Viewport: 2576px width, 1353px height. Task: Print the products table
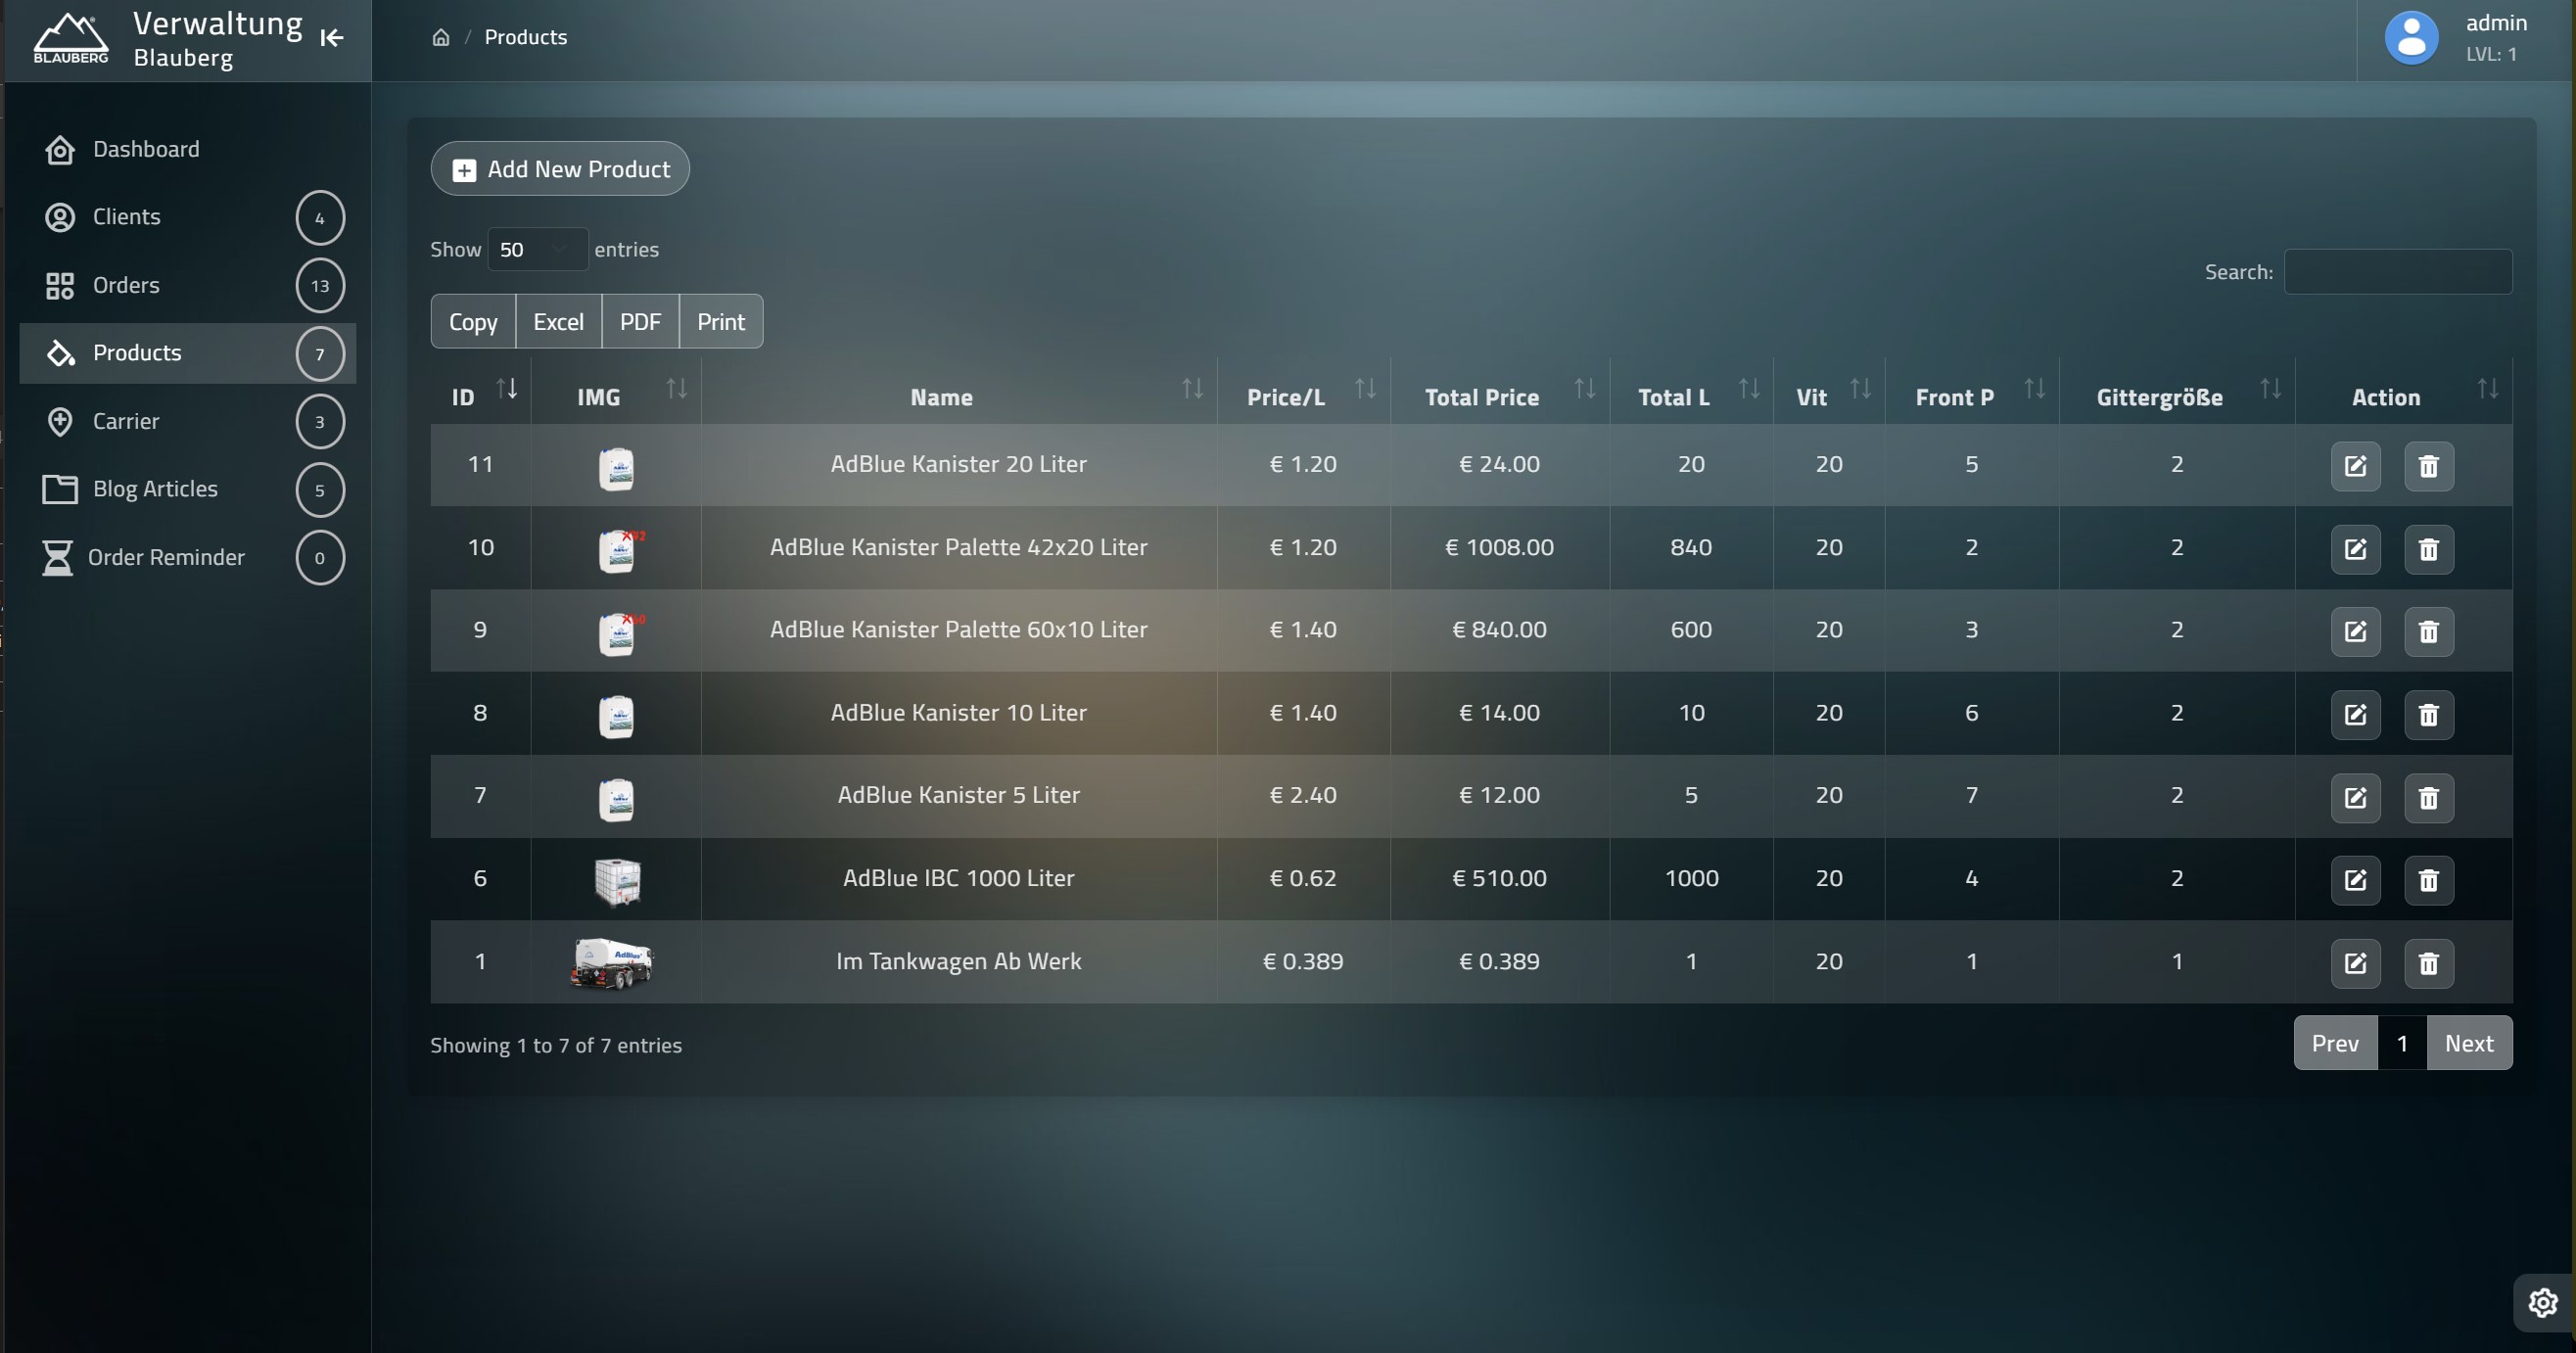click(x=721, y=321)
